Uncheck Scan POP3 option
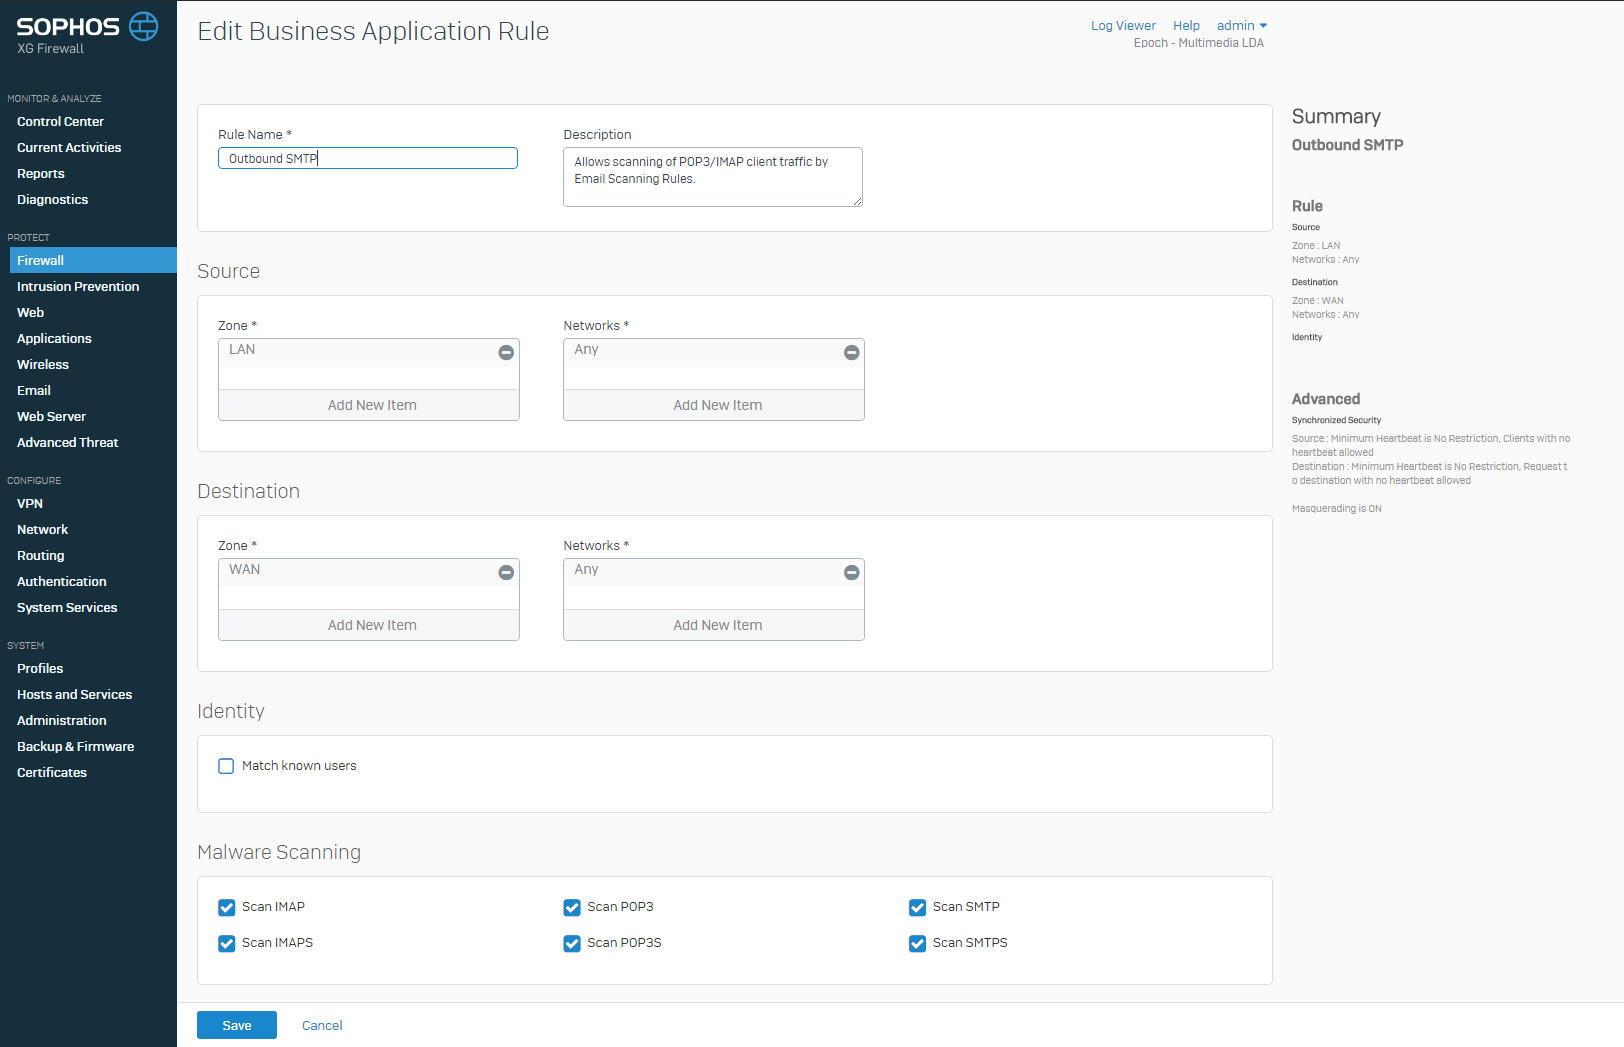 point(572,908)
